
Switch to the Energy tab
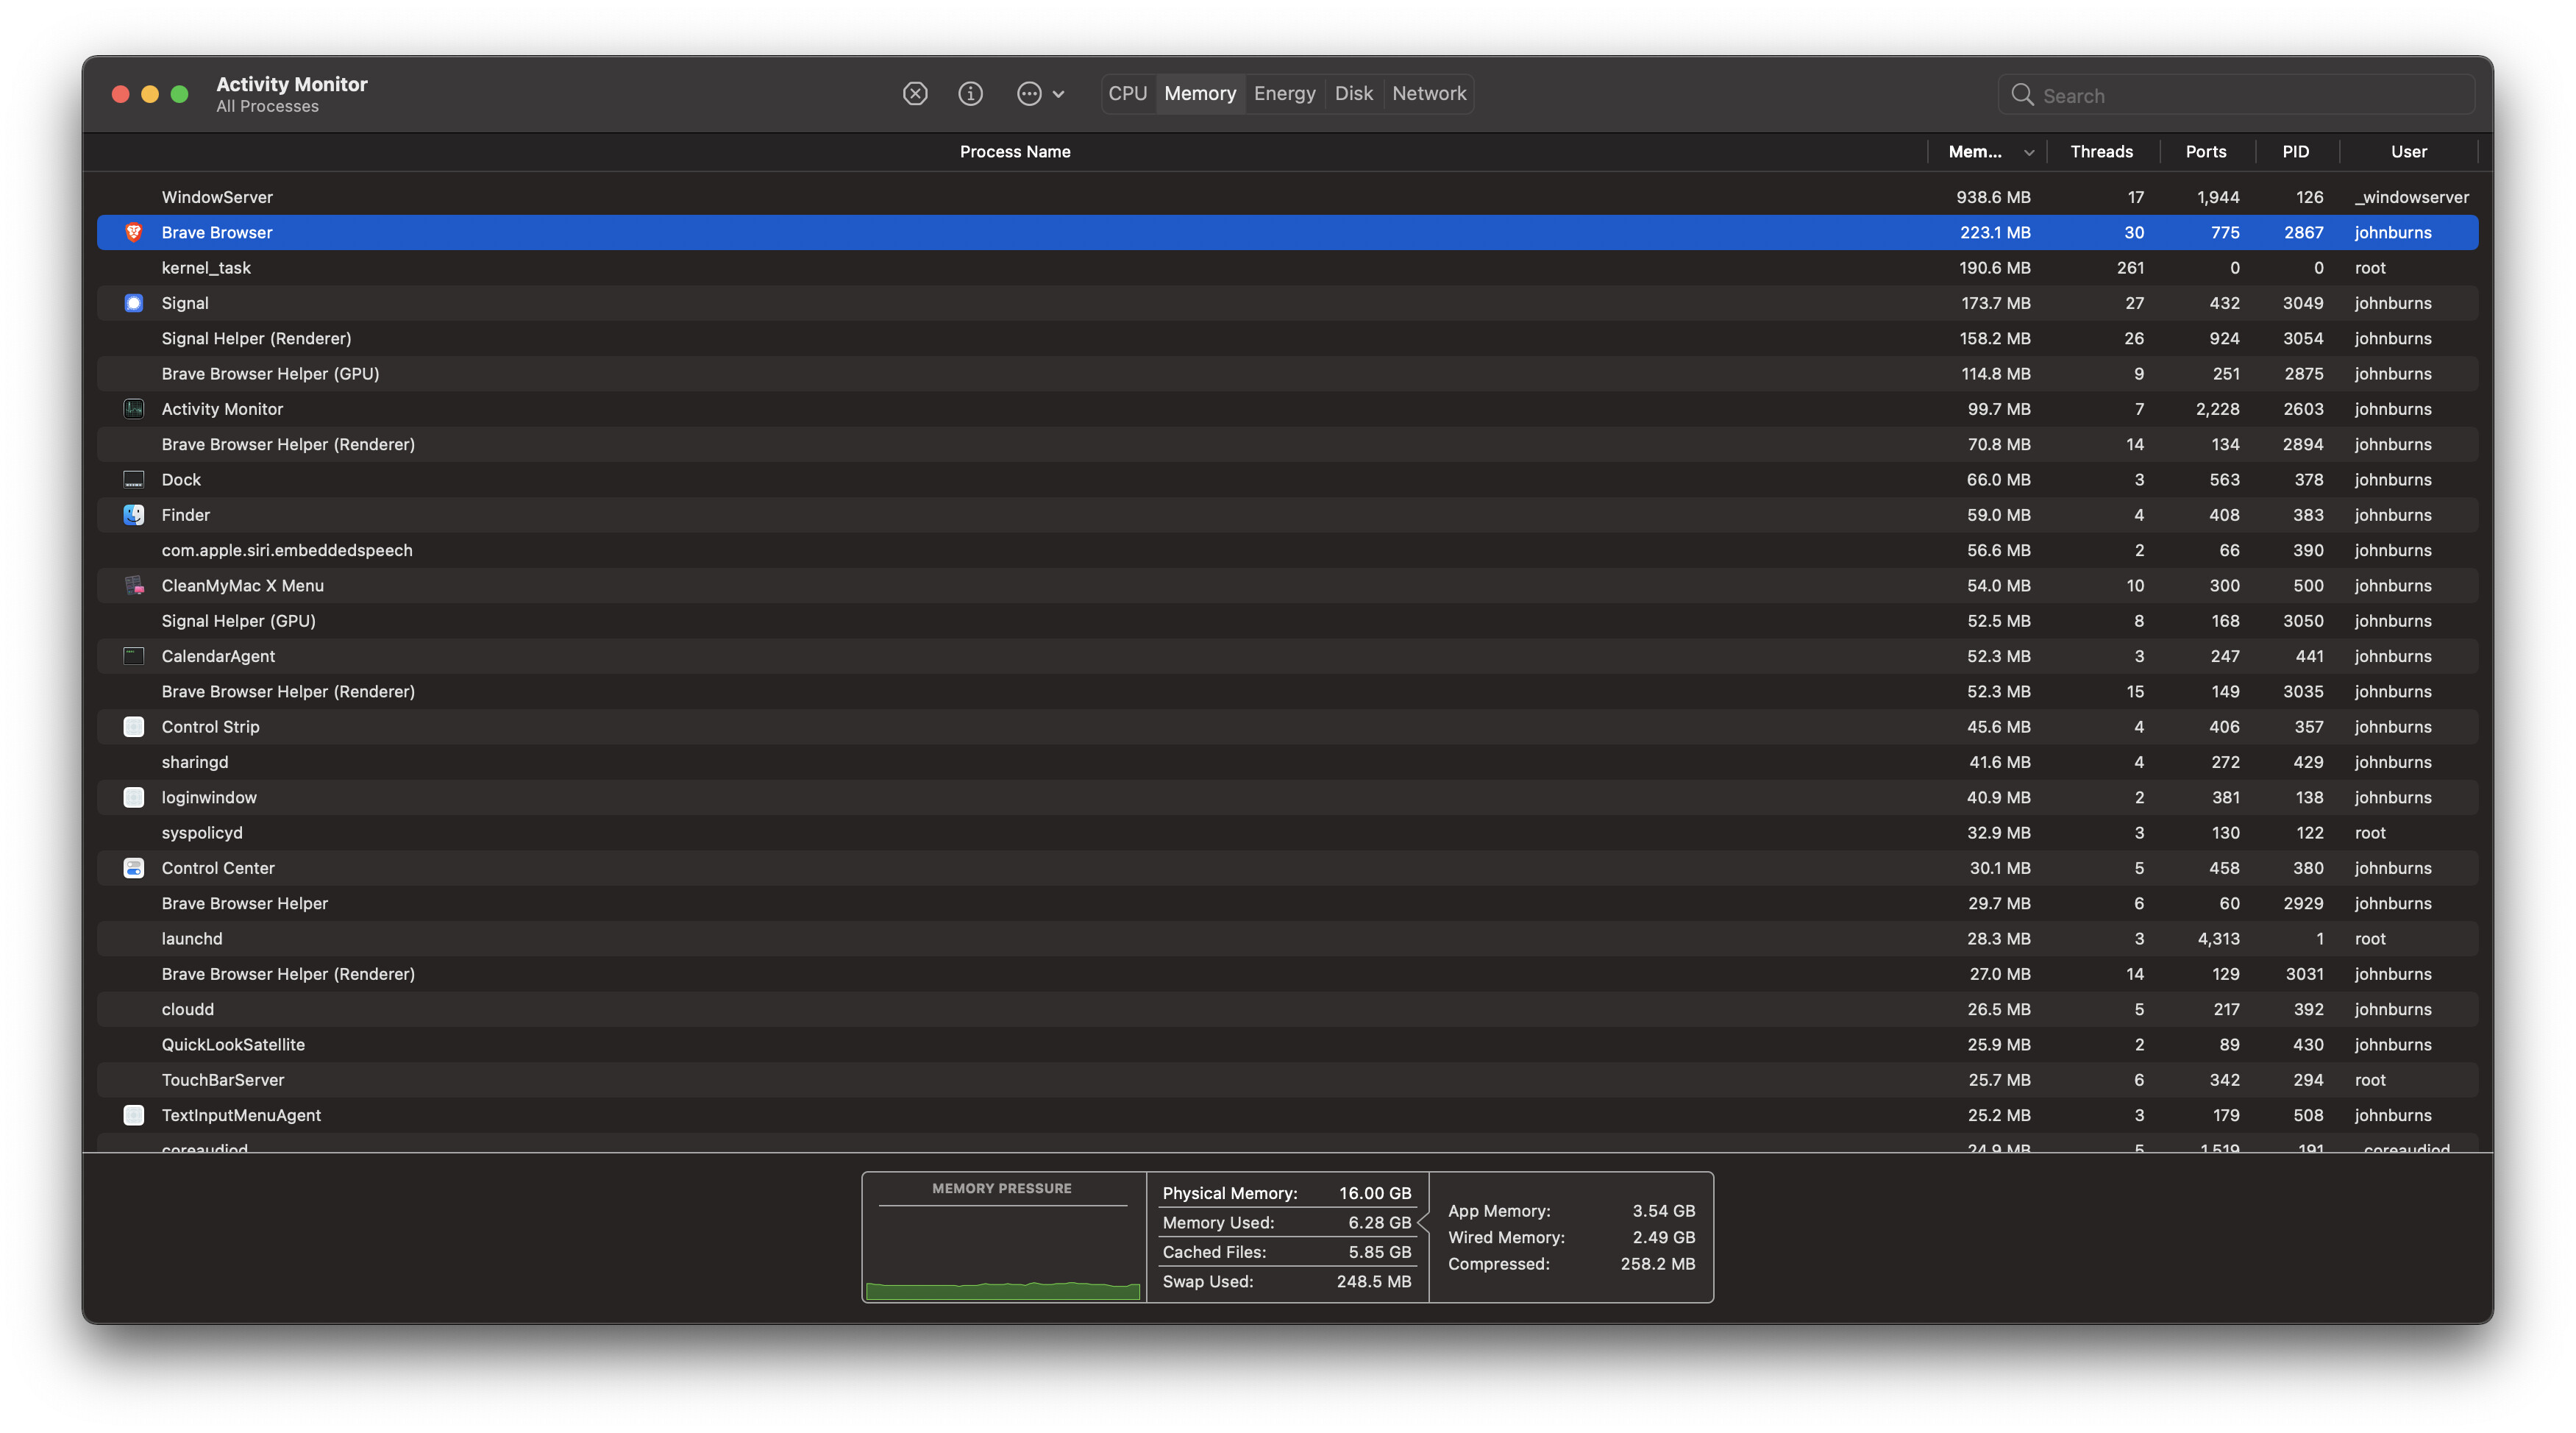(x=1284, y=94)
